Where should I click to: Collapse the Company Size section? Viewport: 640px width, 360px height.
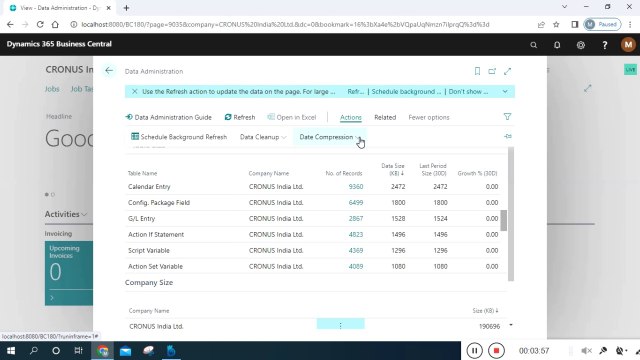click(149, 282)
